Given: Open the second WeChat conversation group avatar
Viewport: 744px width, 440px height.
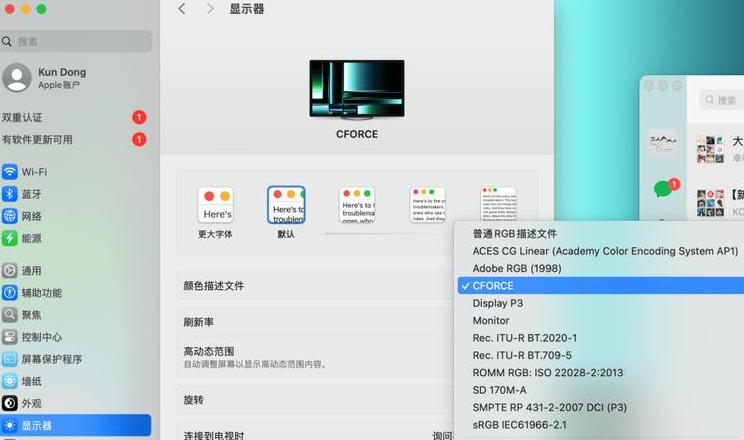Looking at the screenshot, I should coord(710,203).
